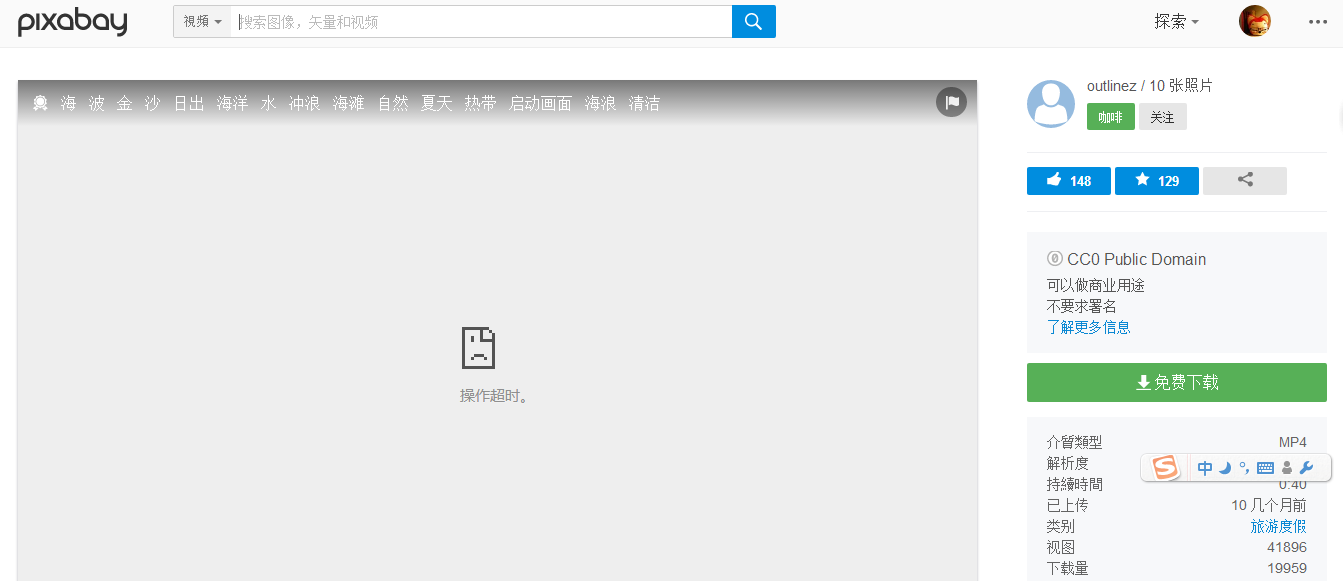Open the Sogou IME wrench settings icon
This screenshot has width=1343, height=581.
(x=1306, y=467)
